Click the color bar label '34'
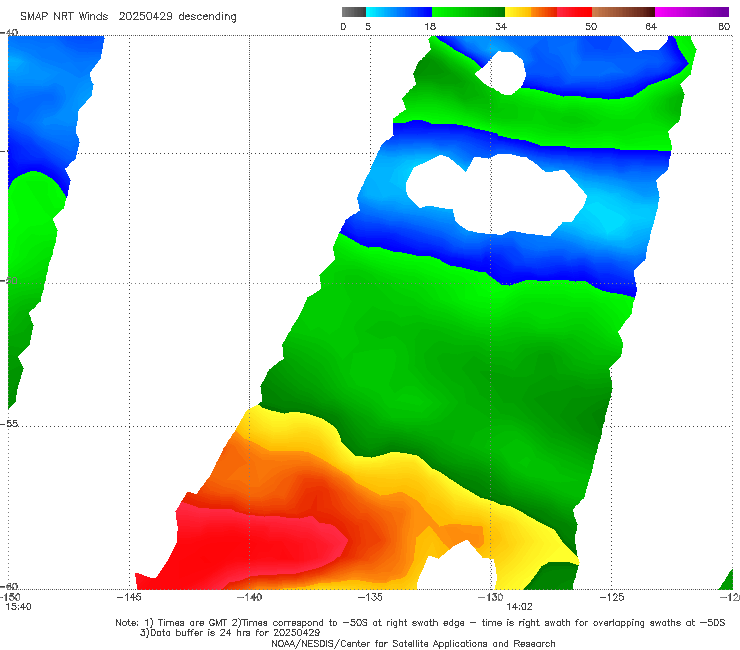 [x=501, y=26]
